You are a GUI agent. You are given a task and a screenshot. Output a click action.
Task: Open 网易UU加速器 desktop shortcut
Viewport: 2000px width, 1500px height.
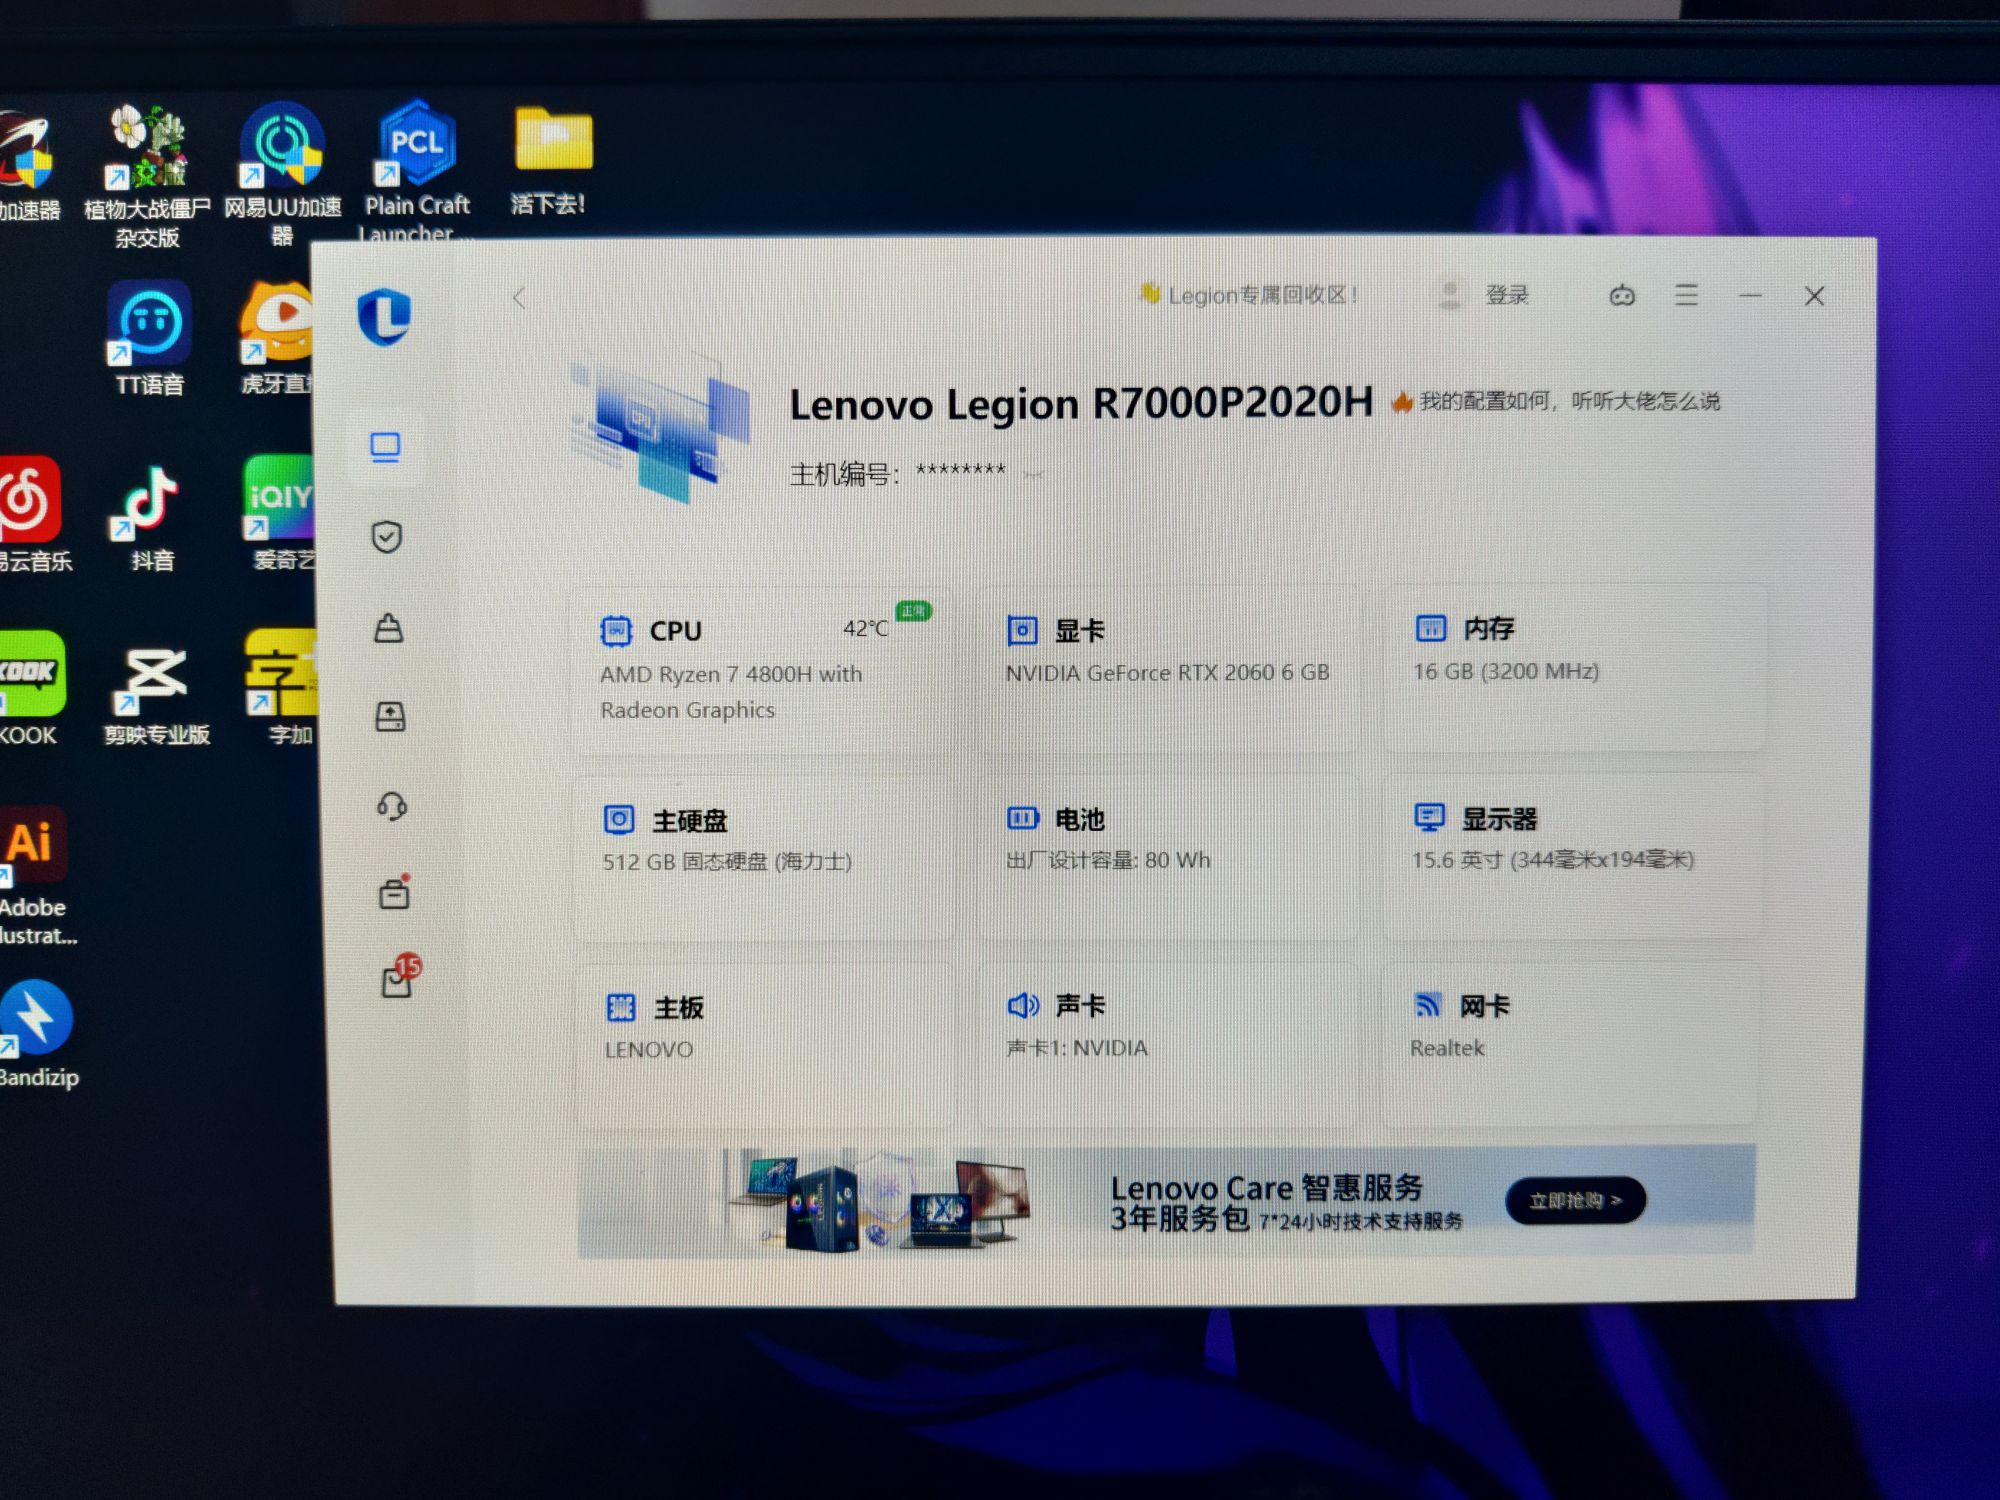click(282, 175)
